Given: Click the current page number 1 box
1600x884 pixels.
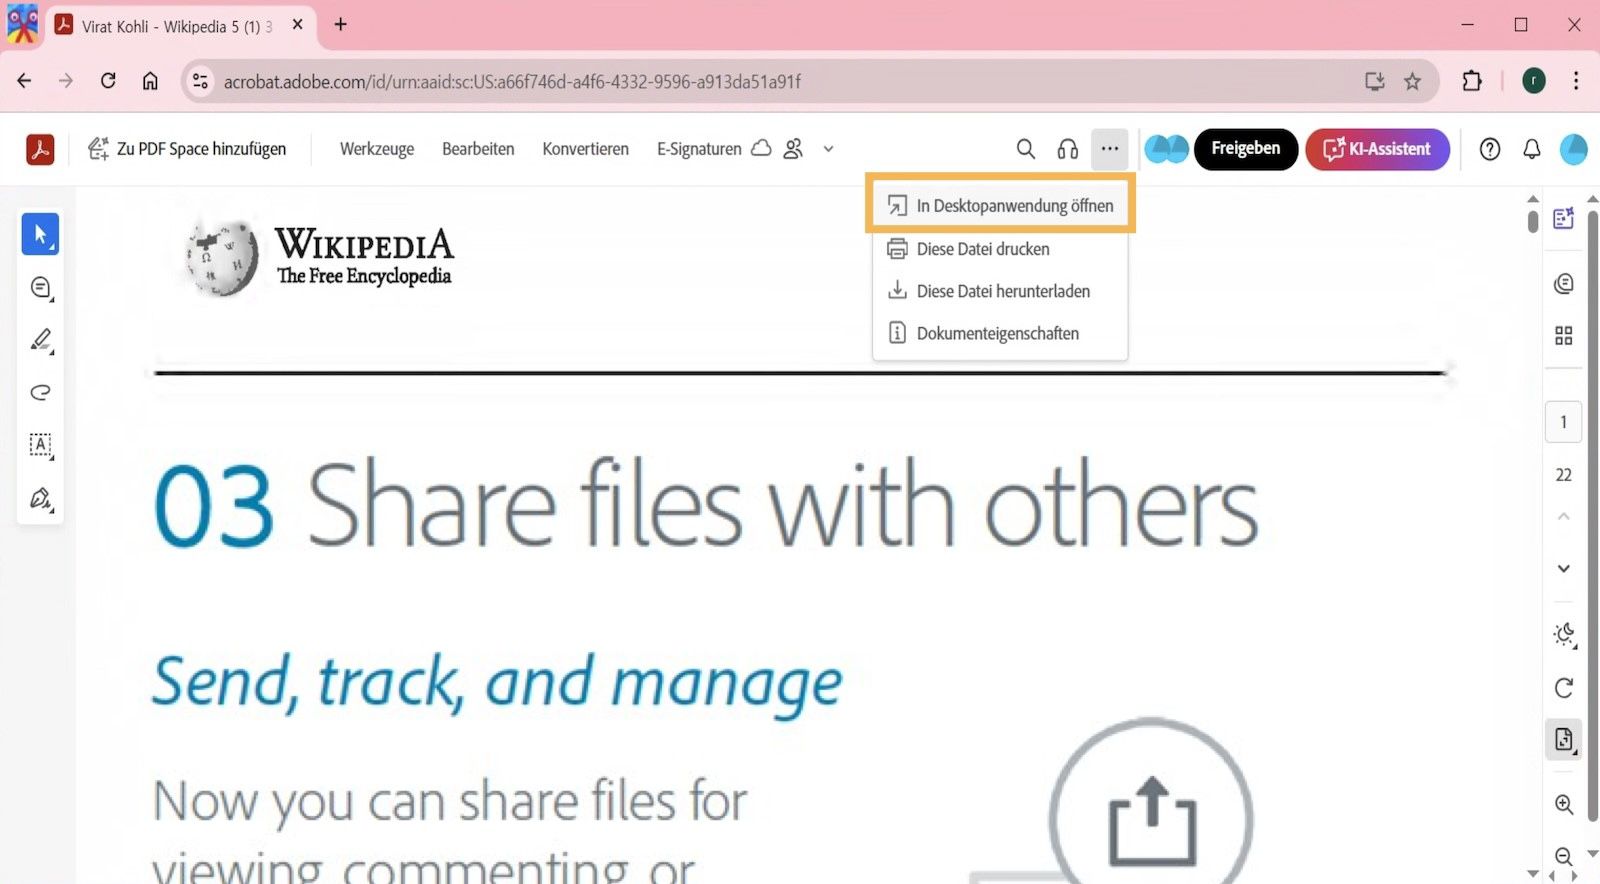Looking at the screenshot, I should click(x=1564, y=421).
